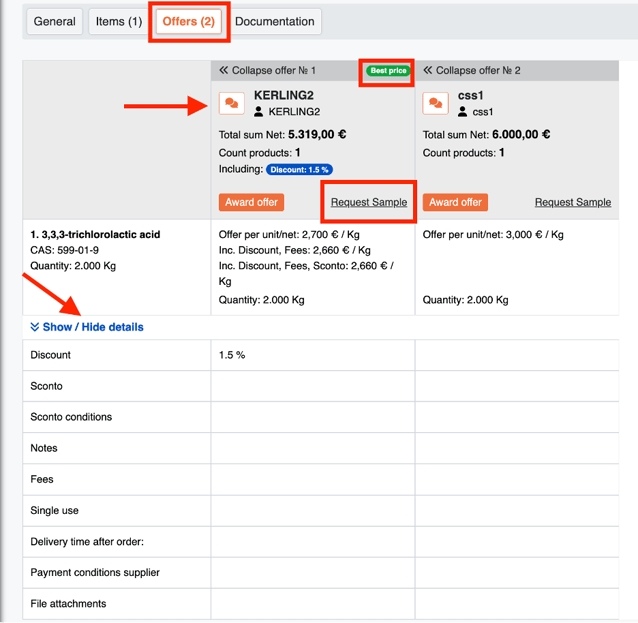638x623 pixels.
Task: Click the double chevron before Show / Hide details
Action: click(35, 327)
